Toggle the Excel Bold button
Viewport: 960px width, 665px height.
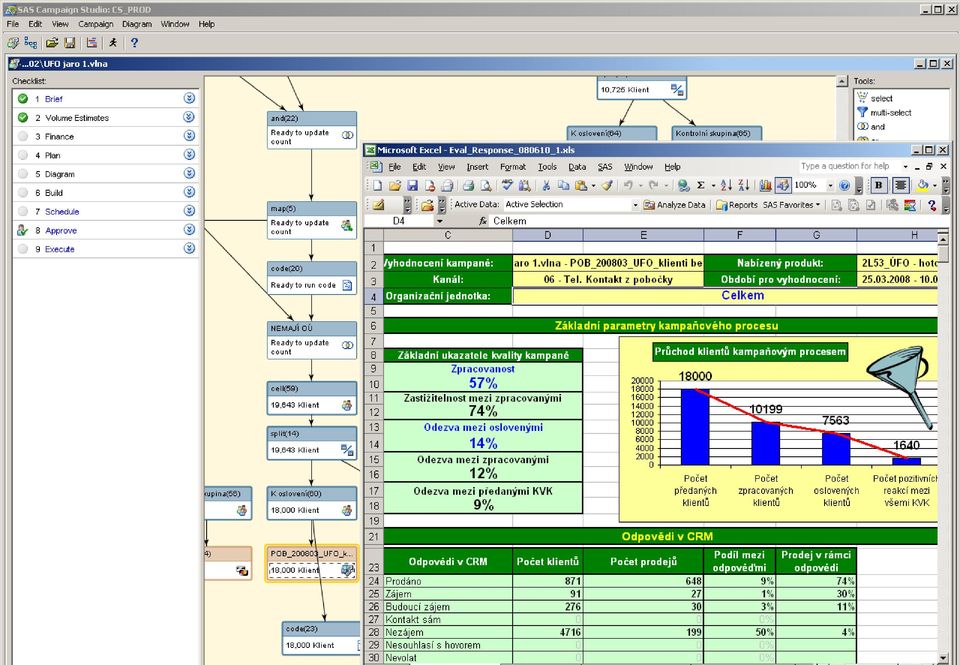(879, 186)
